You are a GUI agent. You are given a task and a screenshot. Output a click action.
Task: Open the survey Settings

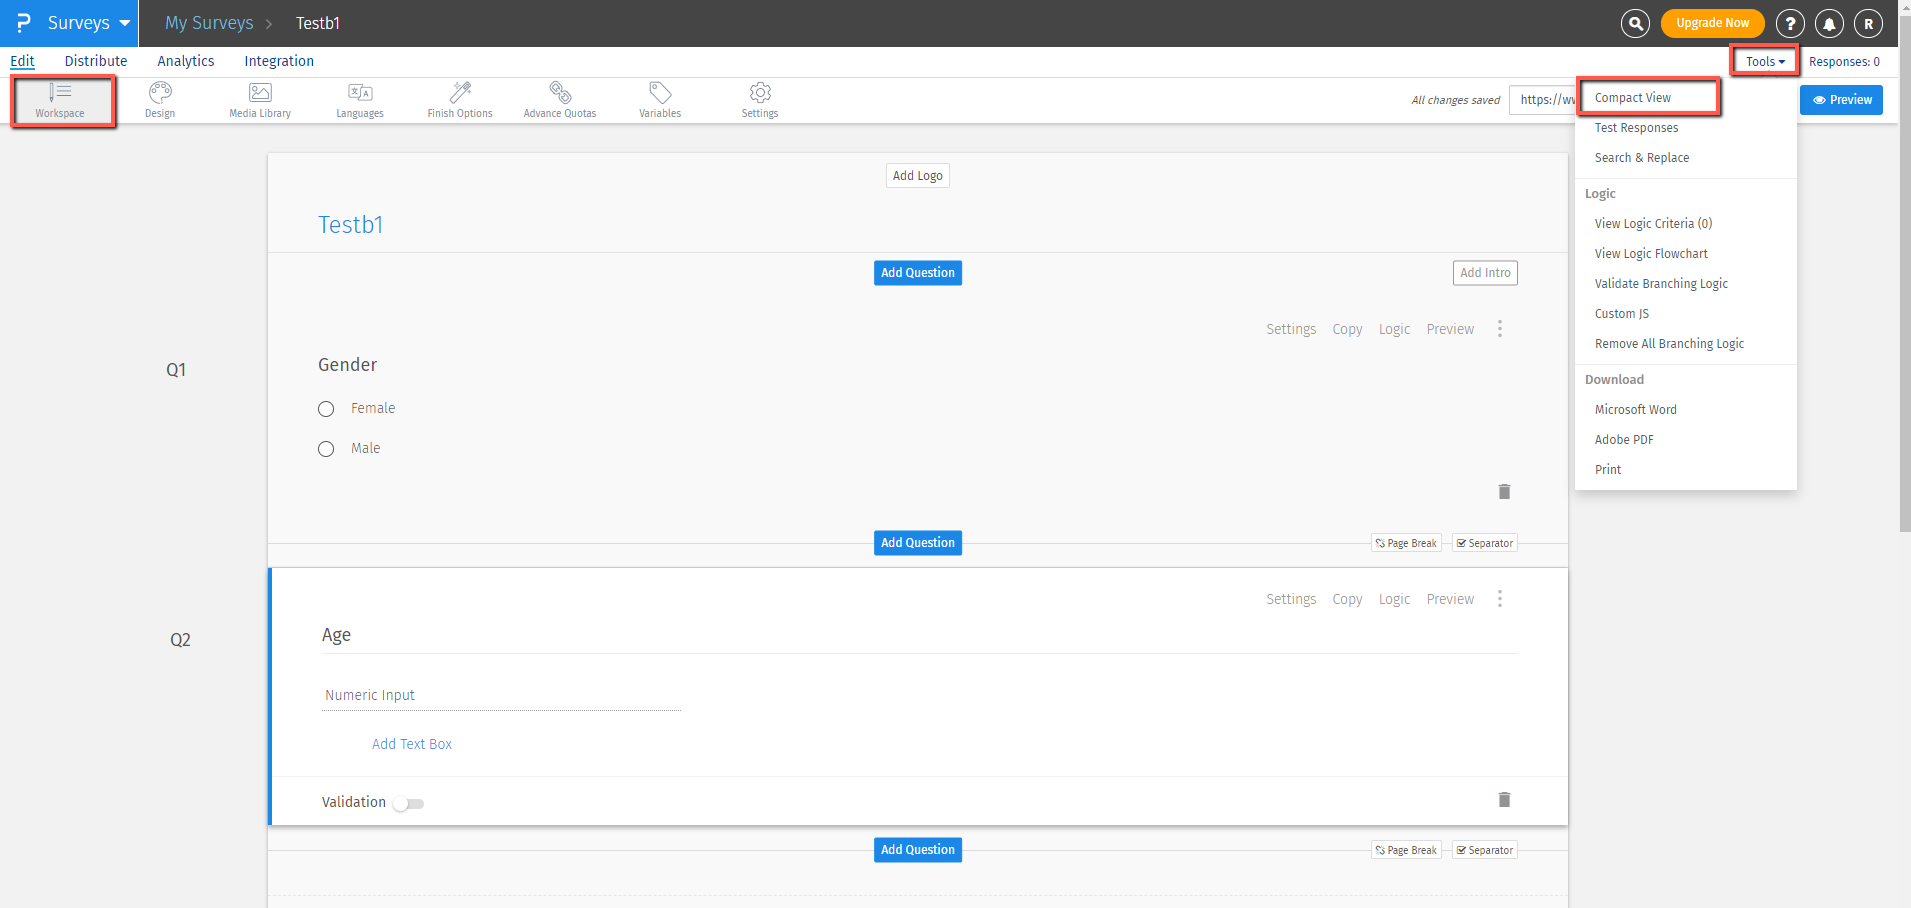(759, 99)
